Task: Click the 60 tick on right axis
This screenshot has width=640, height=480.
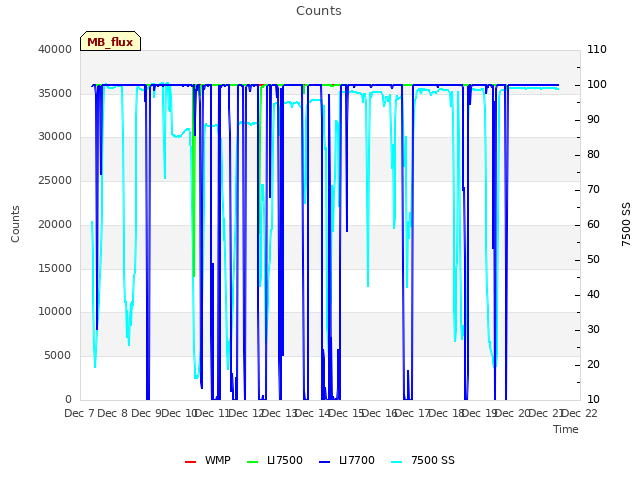Action: click(x=593, y=224)
